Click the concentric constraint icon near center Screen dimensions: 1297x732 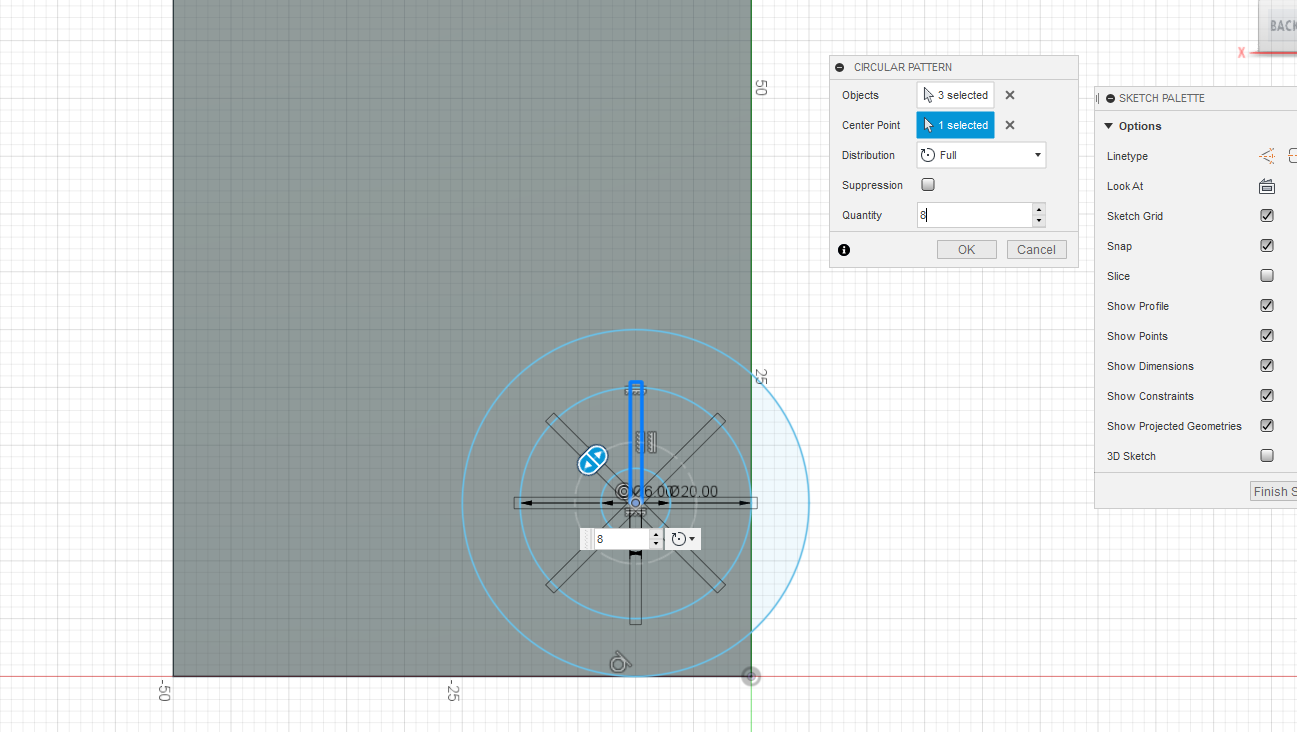click(x=624, y=491)
